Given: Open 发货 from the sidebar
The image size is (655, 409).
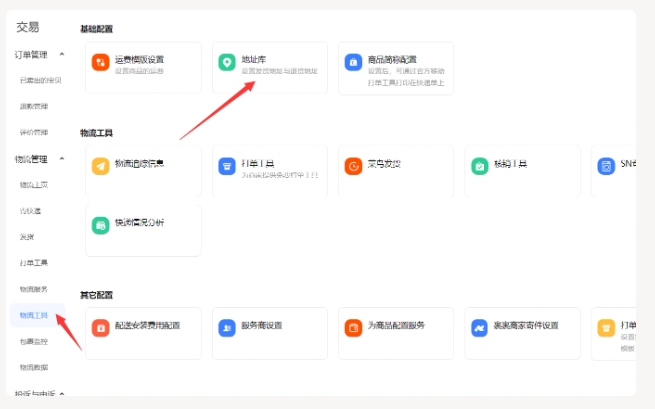Looking at the screenshot, I should pos(27,237).
